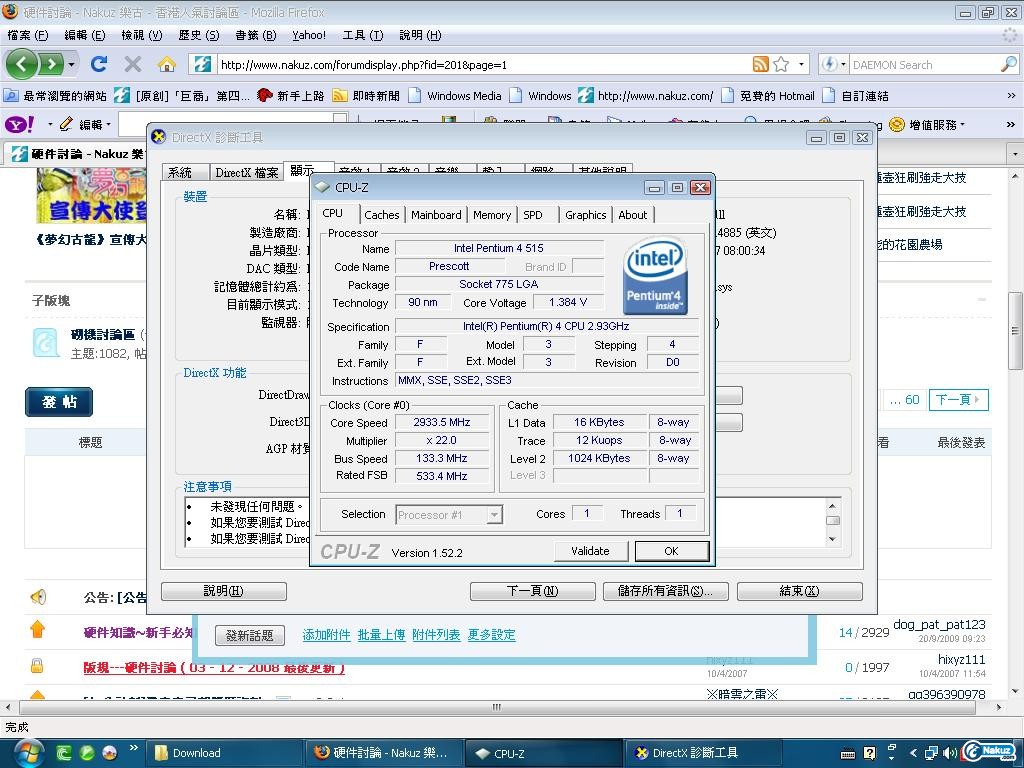Click the orange RSS feed icon in address bar
1024x768 pixels.
click(760, 64)
